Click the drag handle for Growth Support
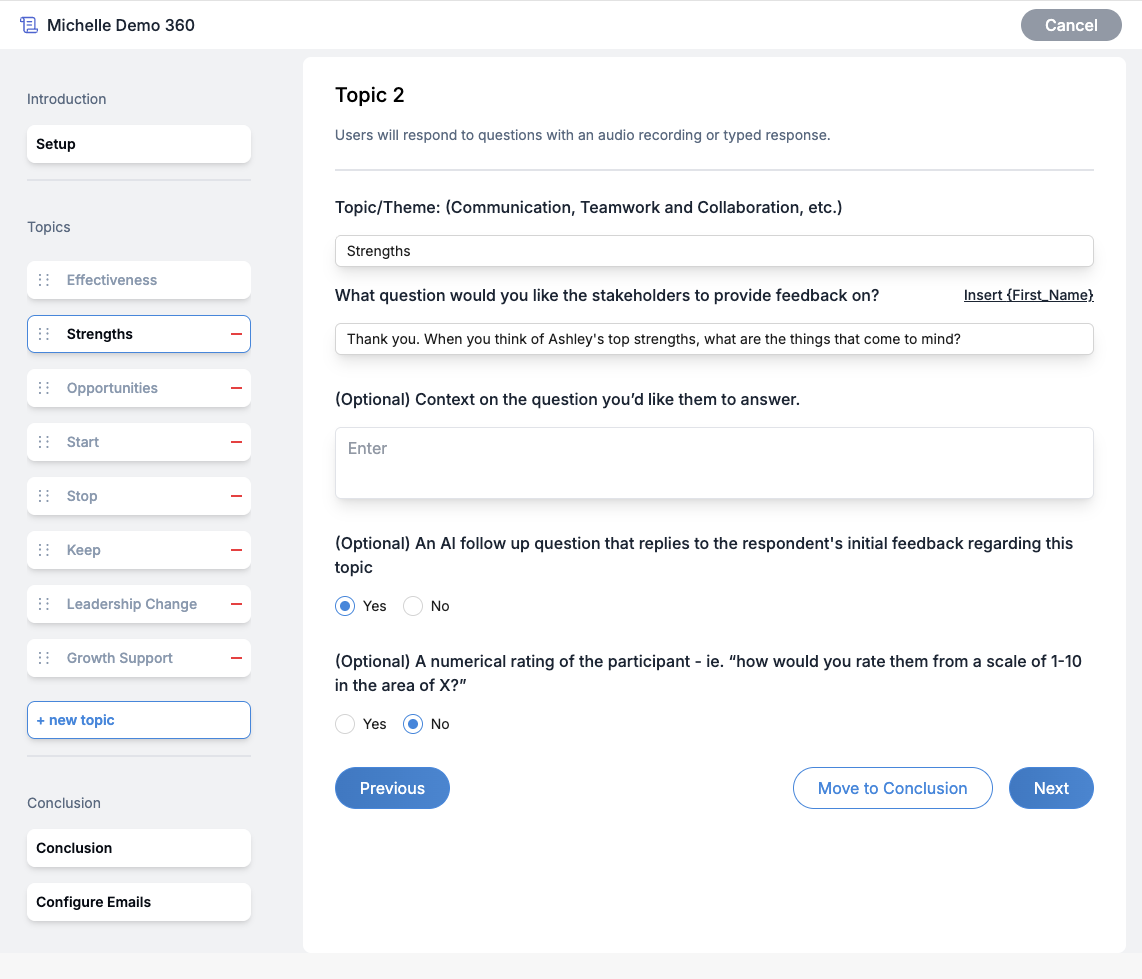This screenshot has height=979, width=1142. (43, 658)
